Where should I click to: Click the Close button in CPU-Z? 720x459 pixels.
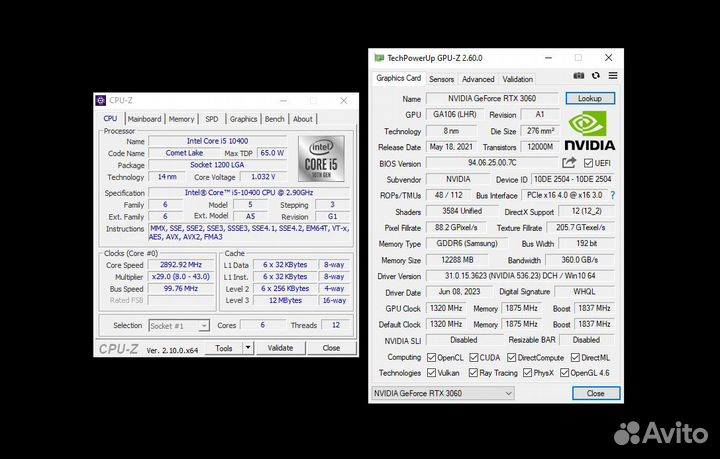331,348
